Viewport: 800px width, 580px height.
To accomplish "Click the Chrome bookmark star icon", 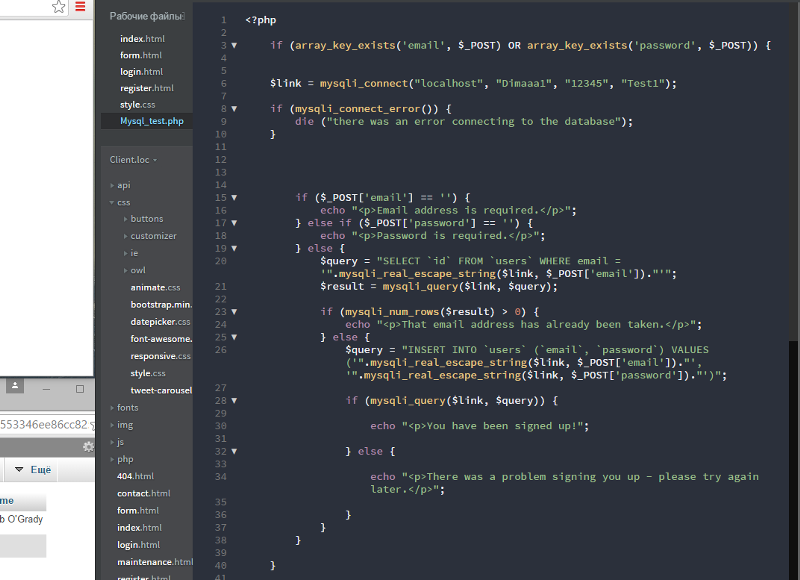I will 59,8.
